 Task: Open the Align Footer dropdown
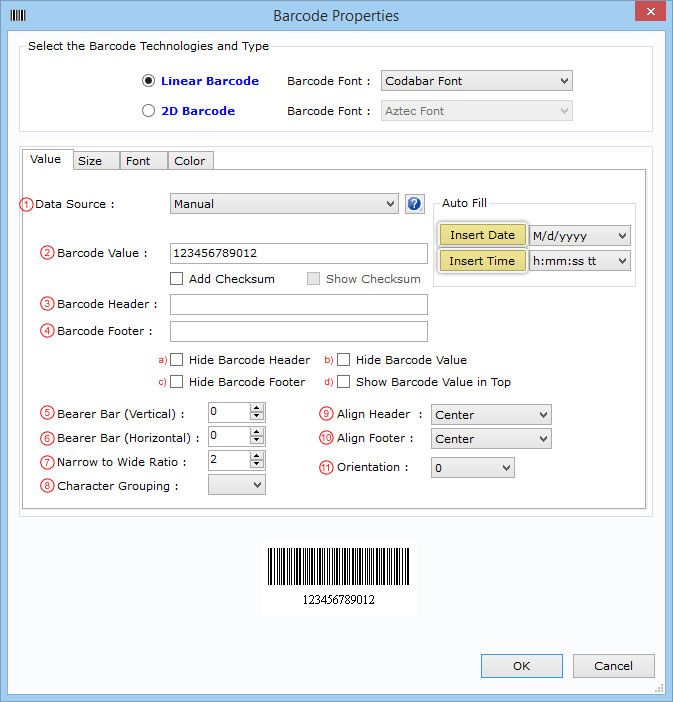click(491, 439)
